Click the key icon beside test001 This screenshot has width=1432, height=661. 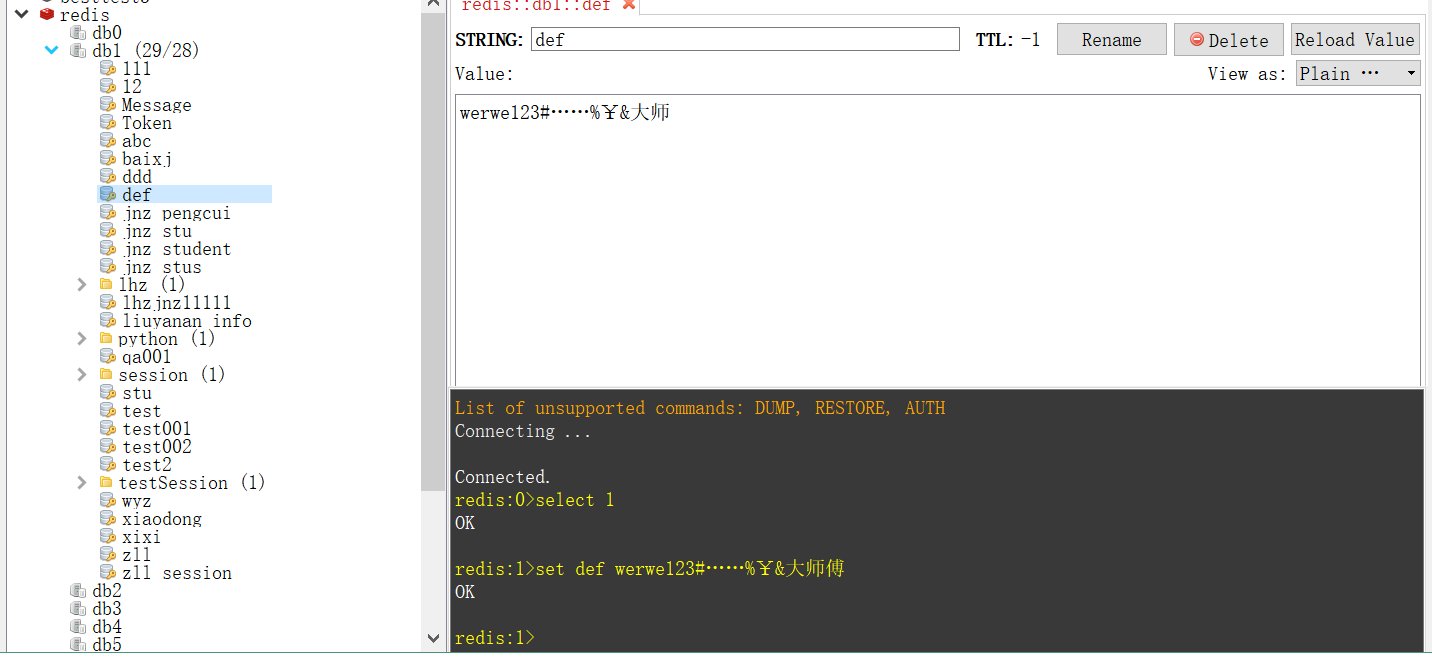108,429
